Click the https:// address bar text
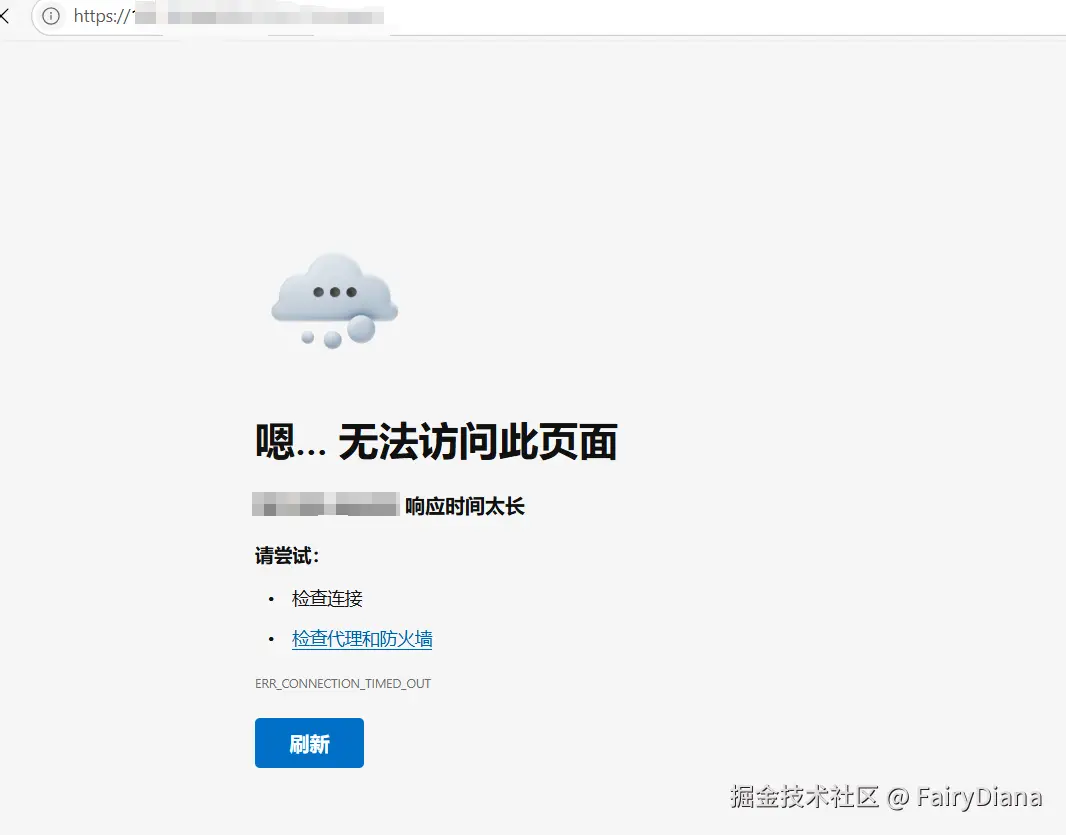 [101, 16]
